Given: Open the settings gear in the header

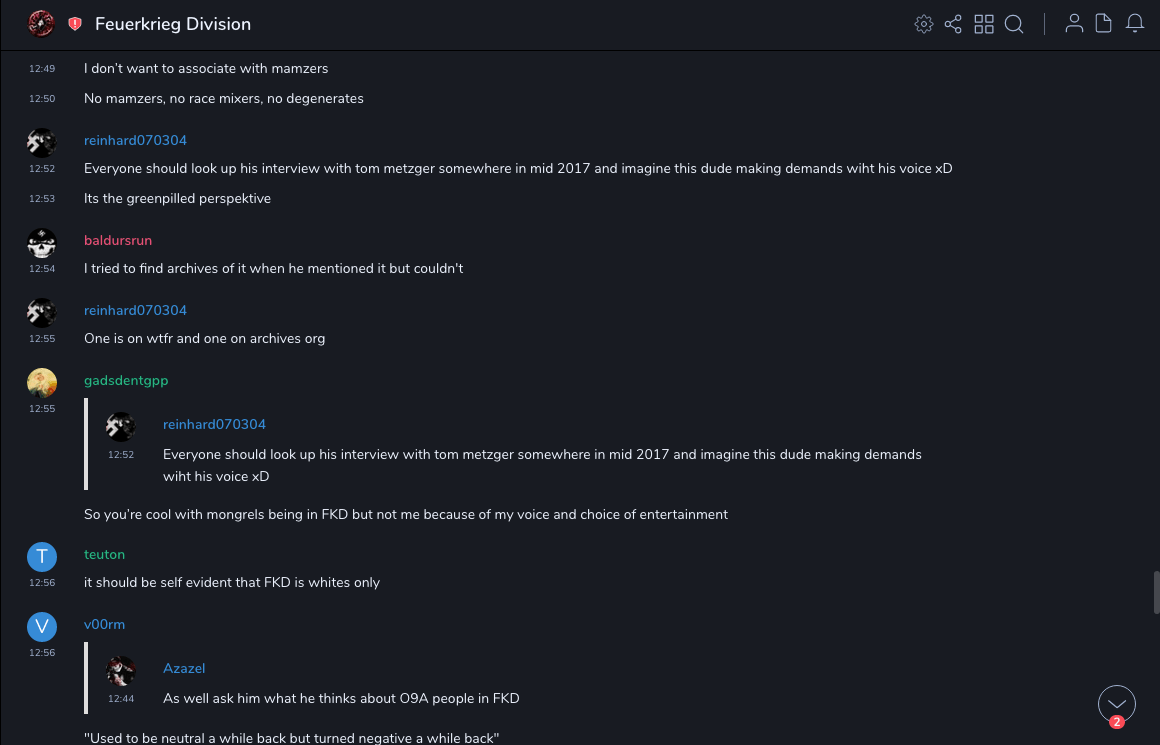Looking at the screenshot, I should [924, 24].
